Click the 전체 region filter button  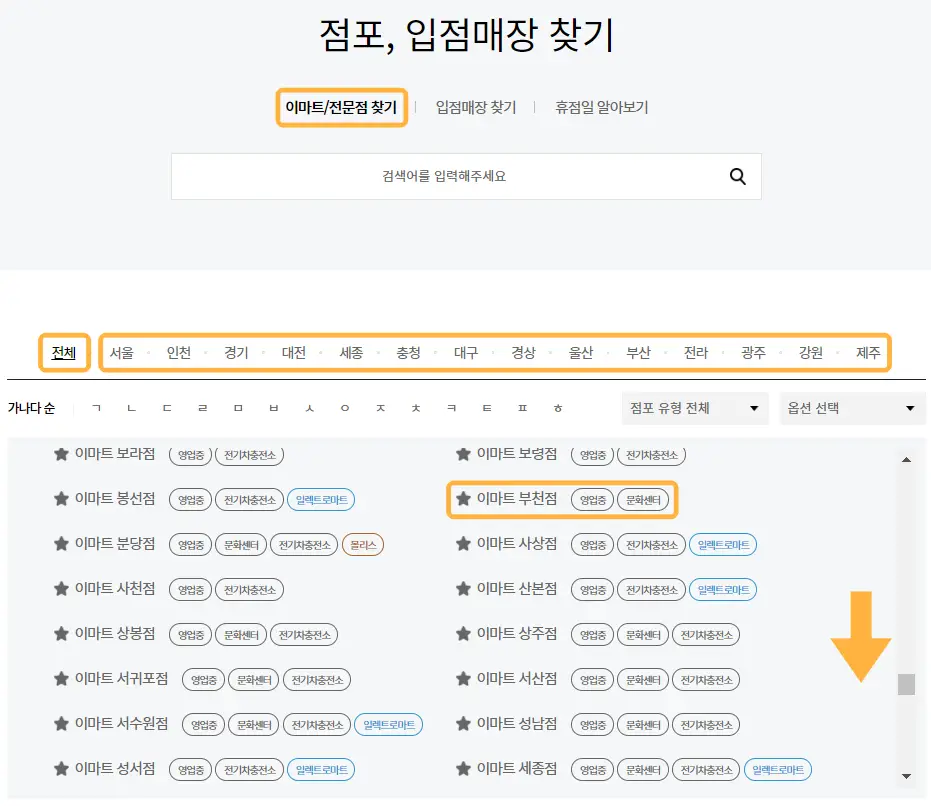point(64,352)
